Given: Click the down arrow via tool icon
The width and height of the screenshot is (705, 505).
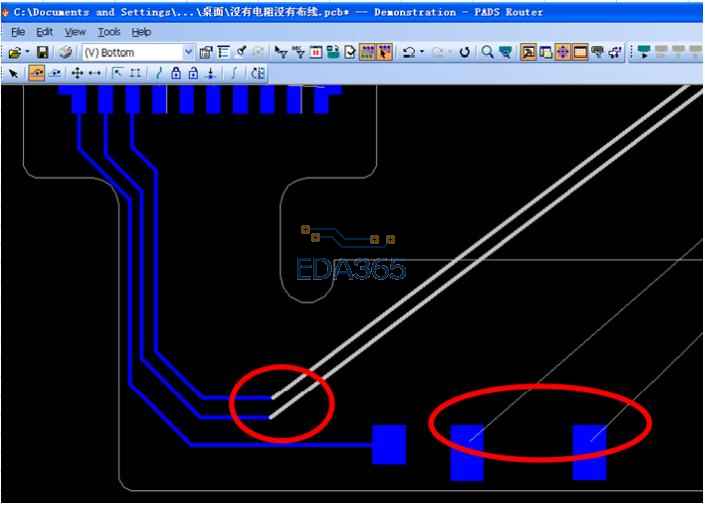Looking at the screenshot, I should (x=210, y=73).
